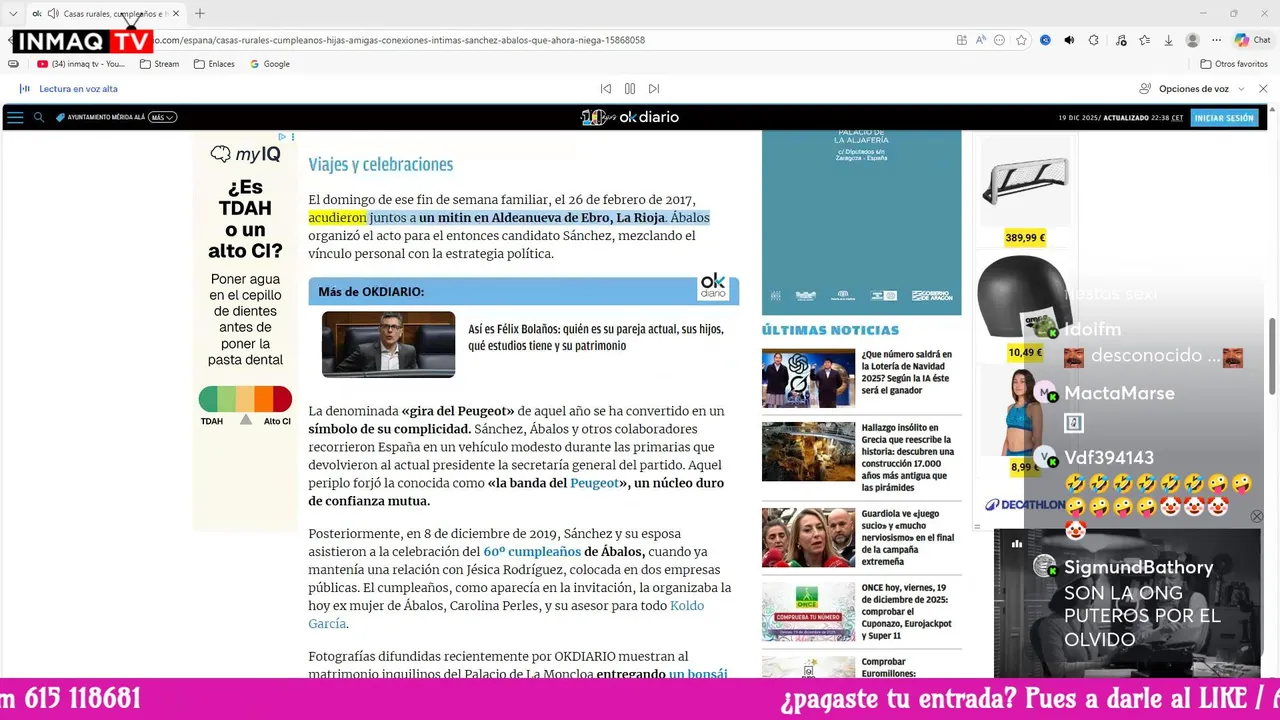Close the Decathlon ad with X icon

pos(1257,517)
